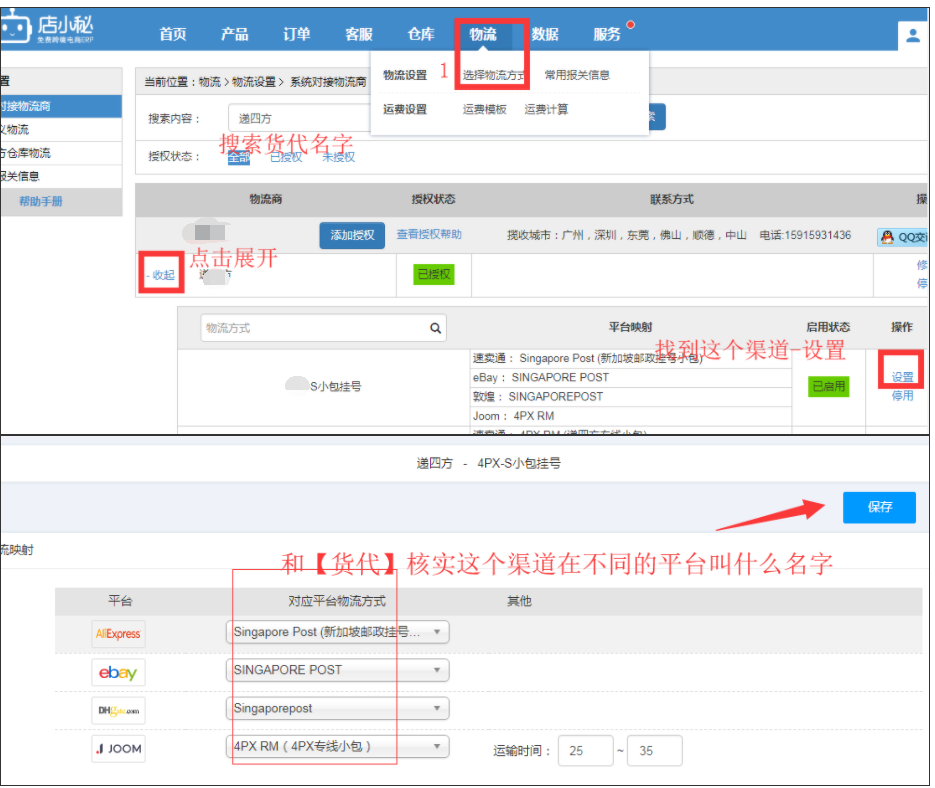The width and height of the screenshot is (935, 788).
Task: Click the 物流设置 breadcrumb
Action: (x=254, y=82)
